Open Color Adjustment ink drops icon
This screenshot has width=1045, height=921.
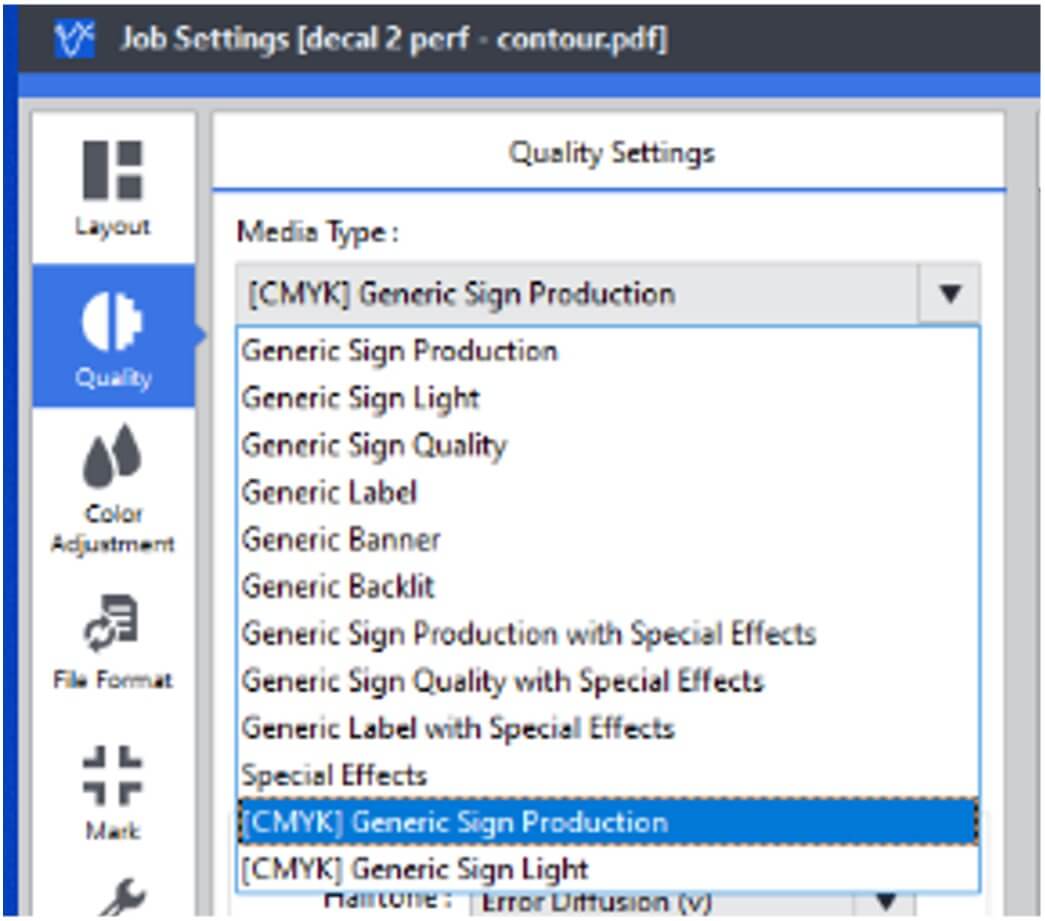pyautogui.click(x=113, y=456)
